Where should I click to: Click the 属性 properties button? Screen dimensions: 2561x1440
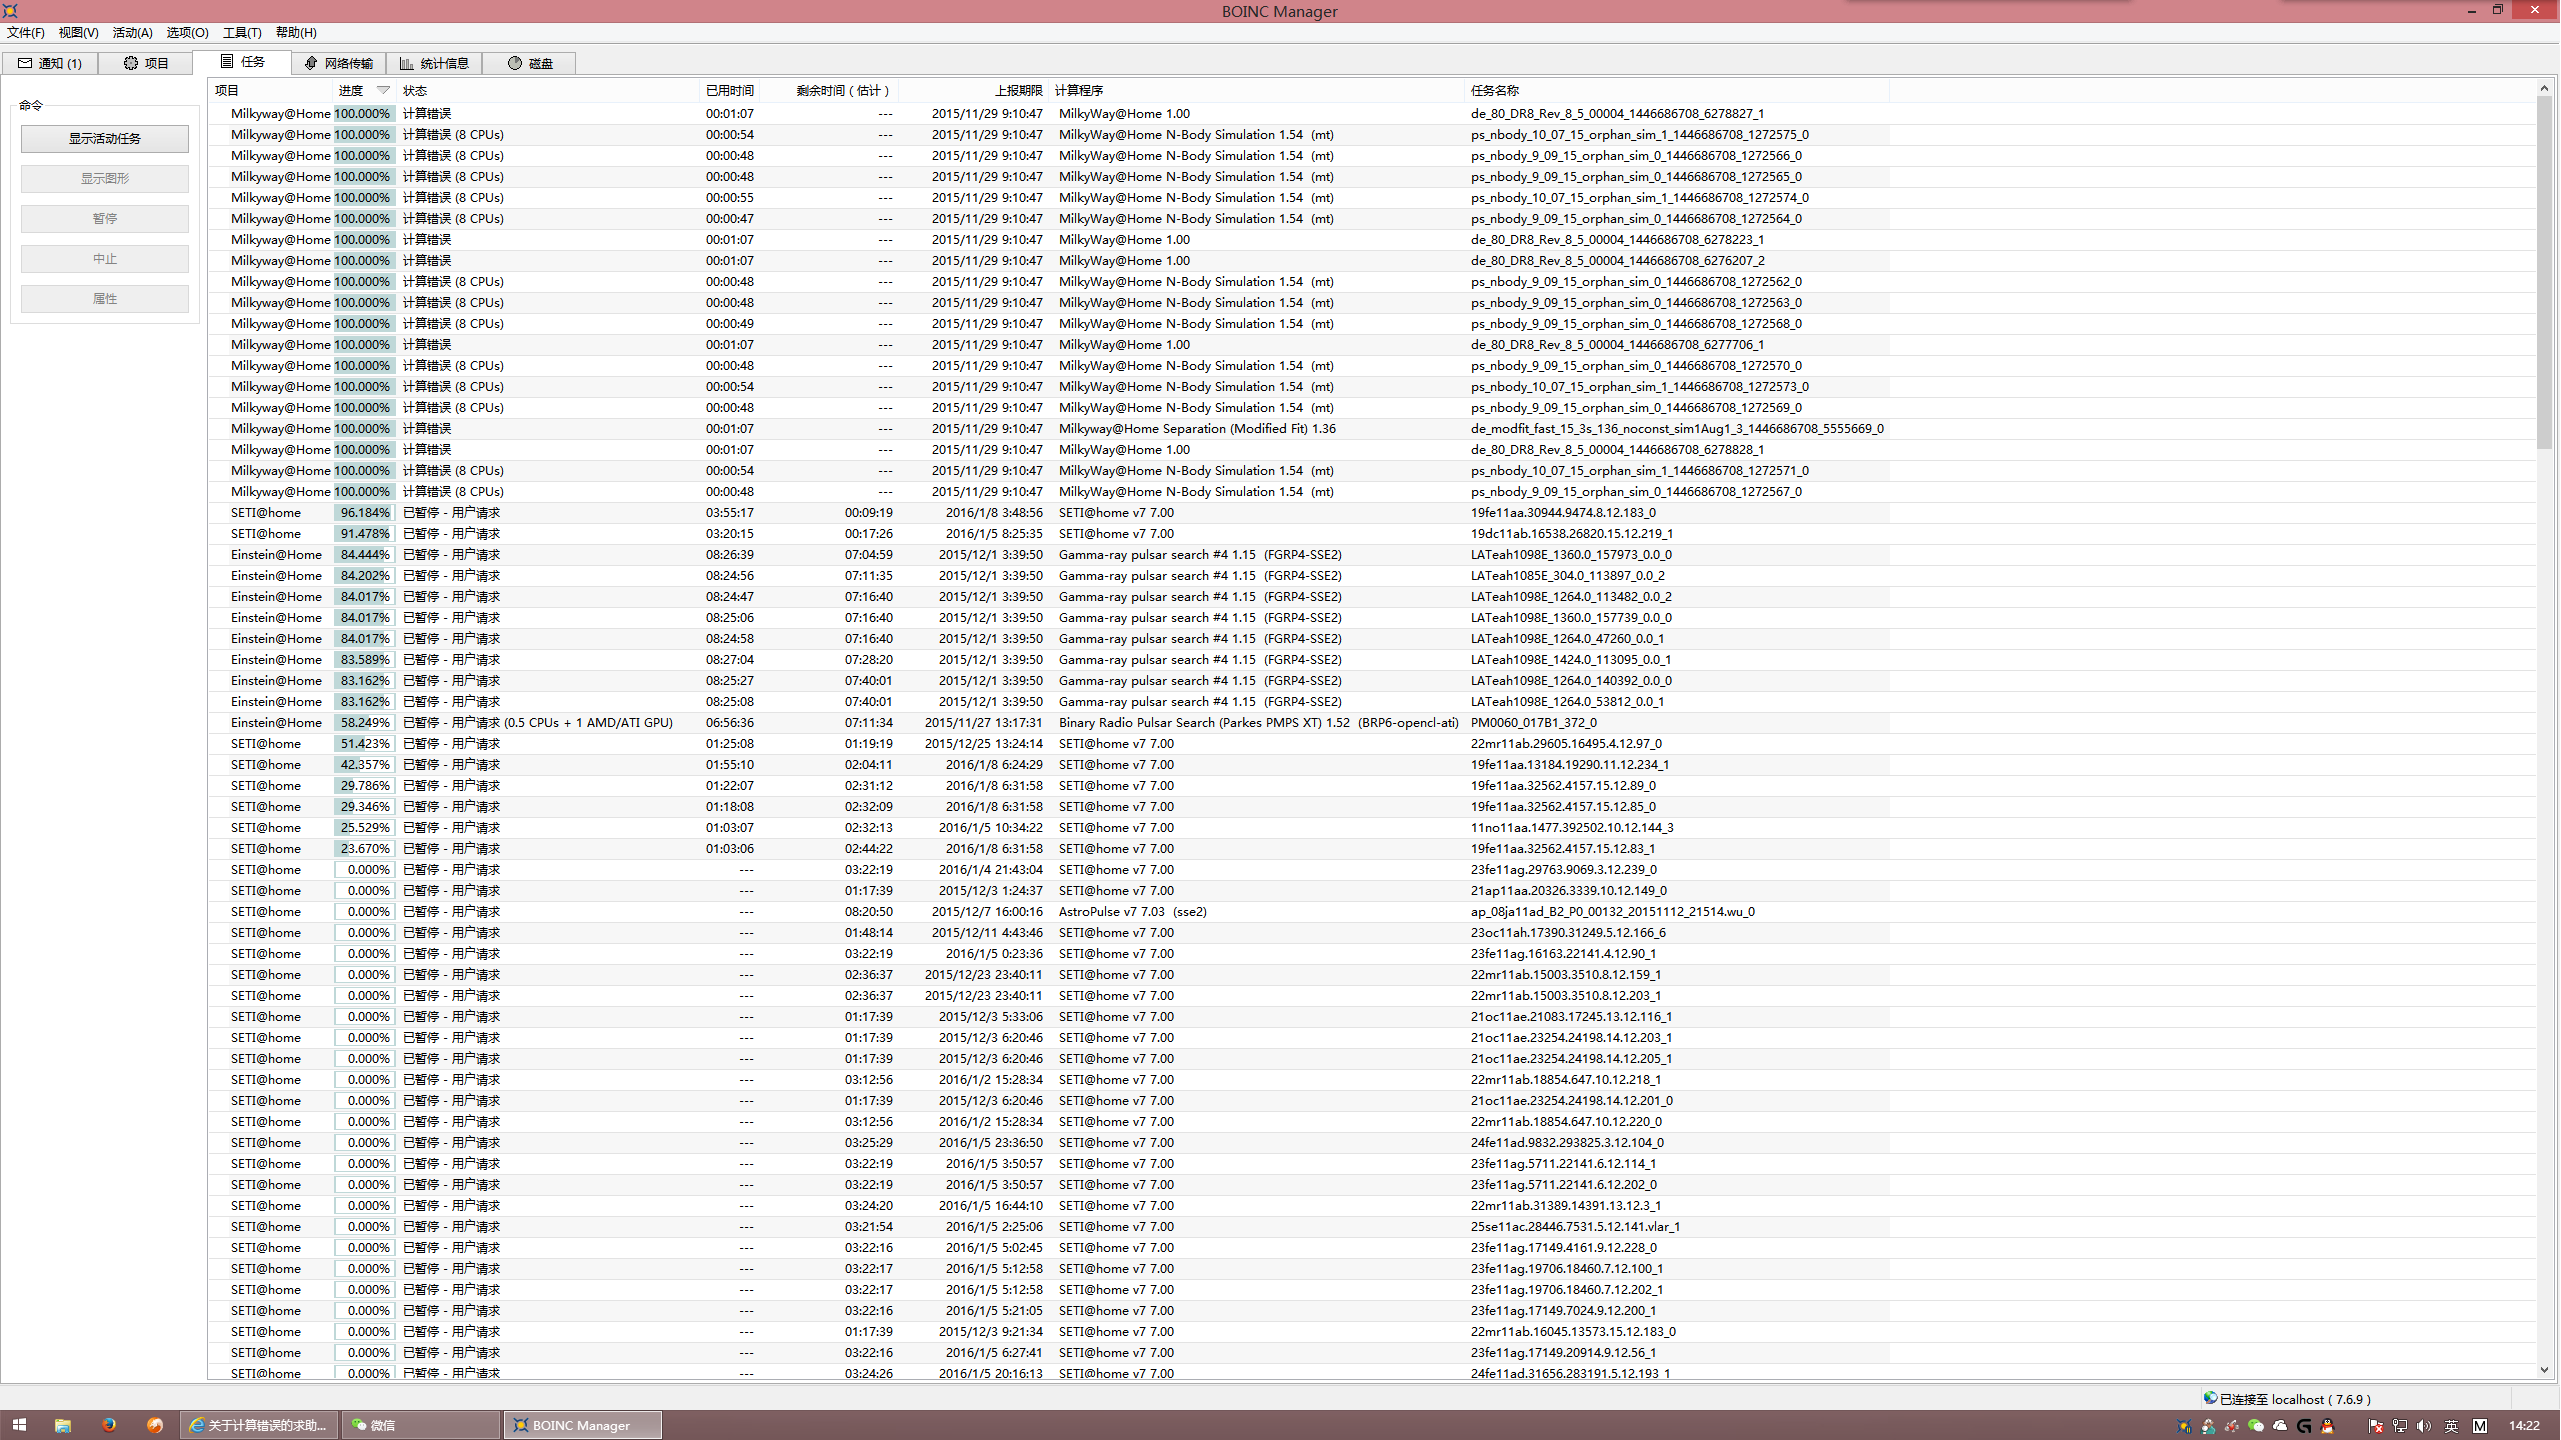(x=105, y=299)
